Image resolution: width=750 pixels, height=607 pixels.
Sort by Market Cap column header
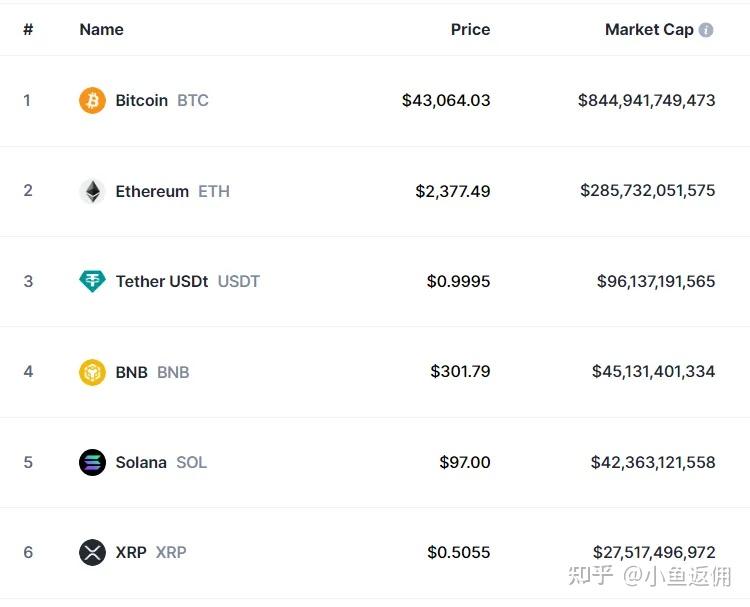[649, 30]
